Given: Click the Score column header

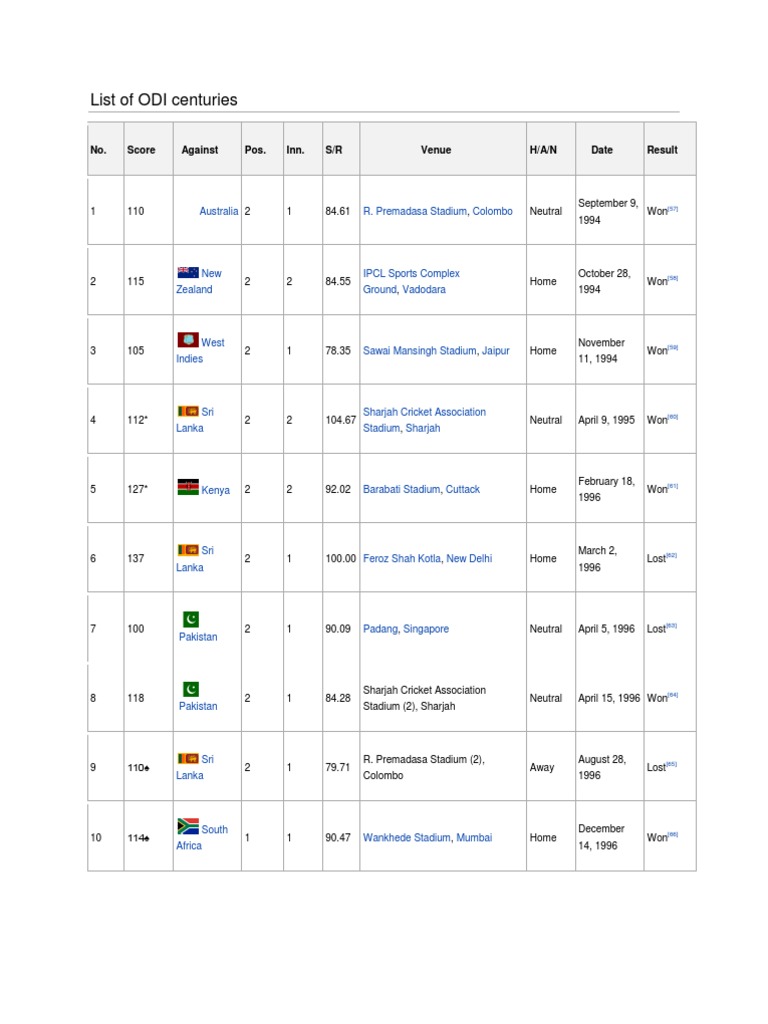Looking at the screenshot, I should pyautogui.click(x=141, y=150).
